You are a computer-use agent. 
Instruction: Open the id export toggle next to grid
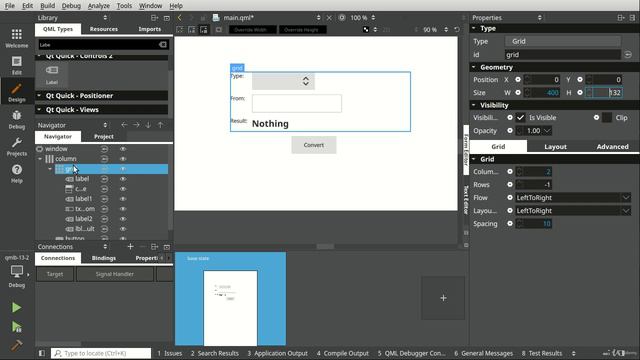tap(628, 54)
